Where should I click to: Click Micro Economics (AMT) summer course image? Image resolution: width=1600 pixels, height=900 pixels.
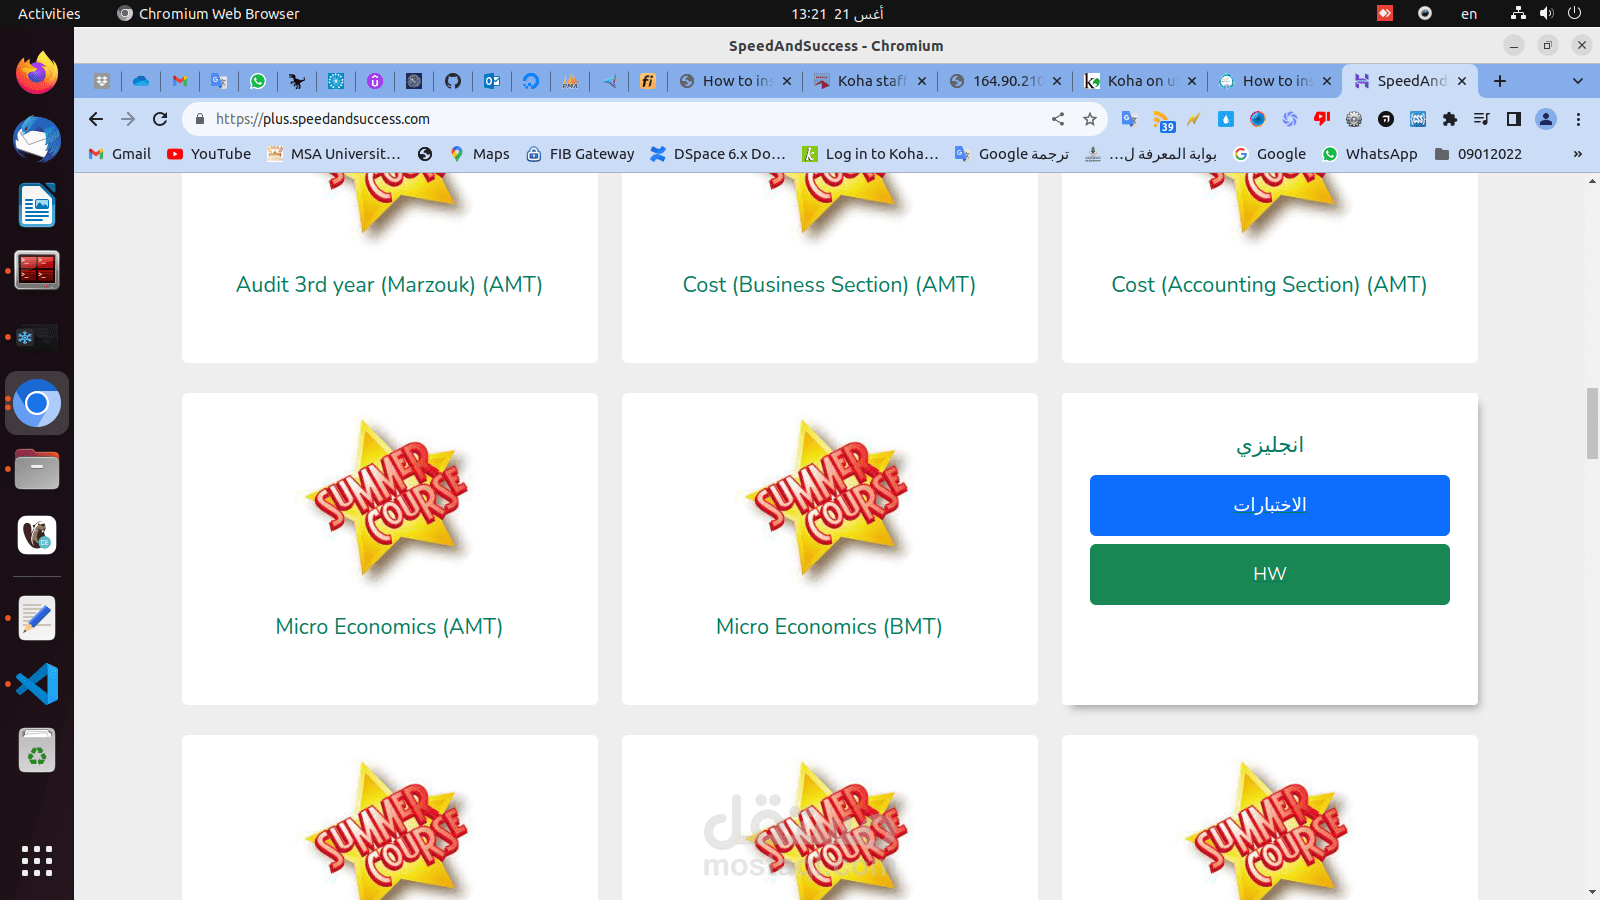[x=390, y=500]
